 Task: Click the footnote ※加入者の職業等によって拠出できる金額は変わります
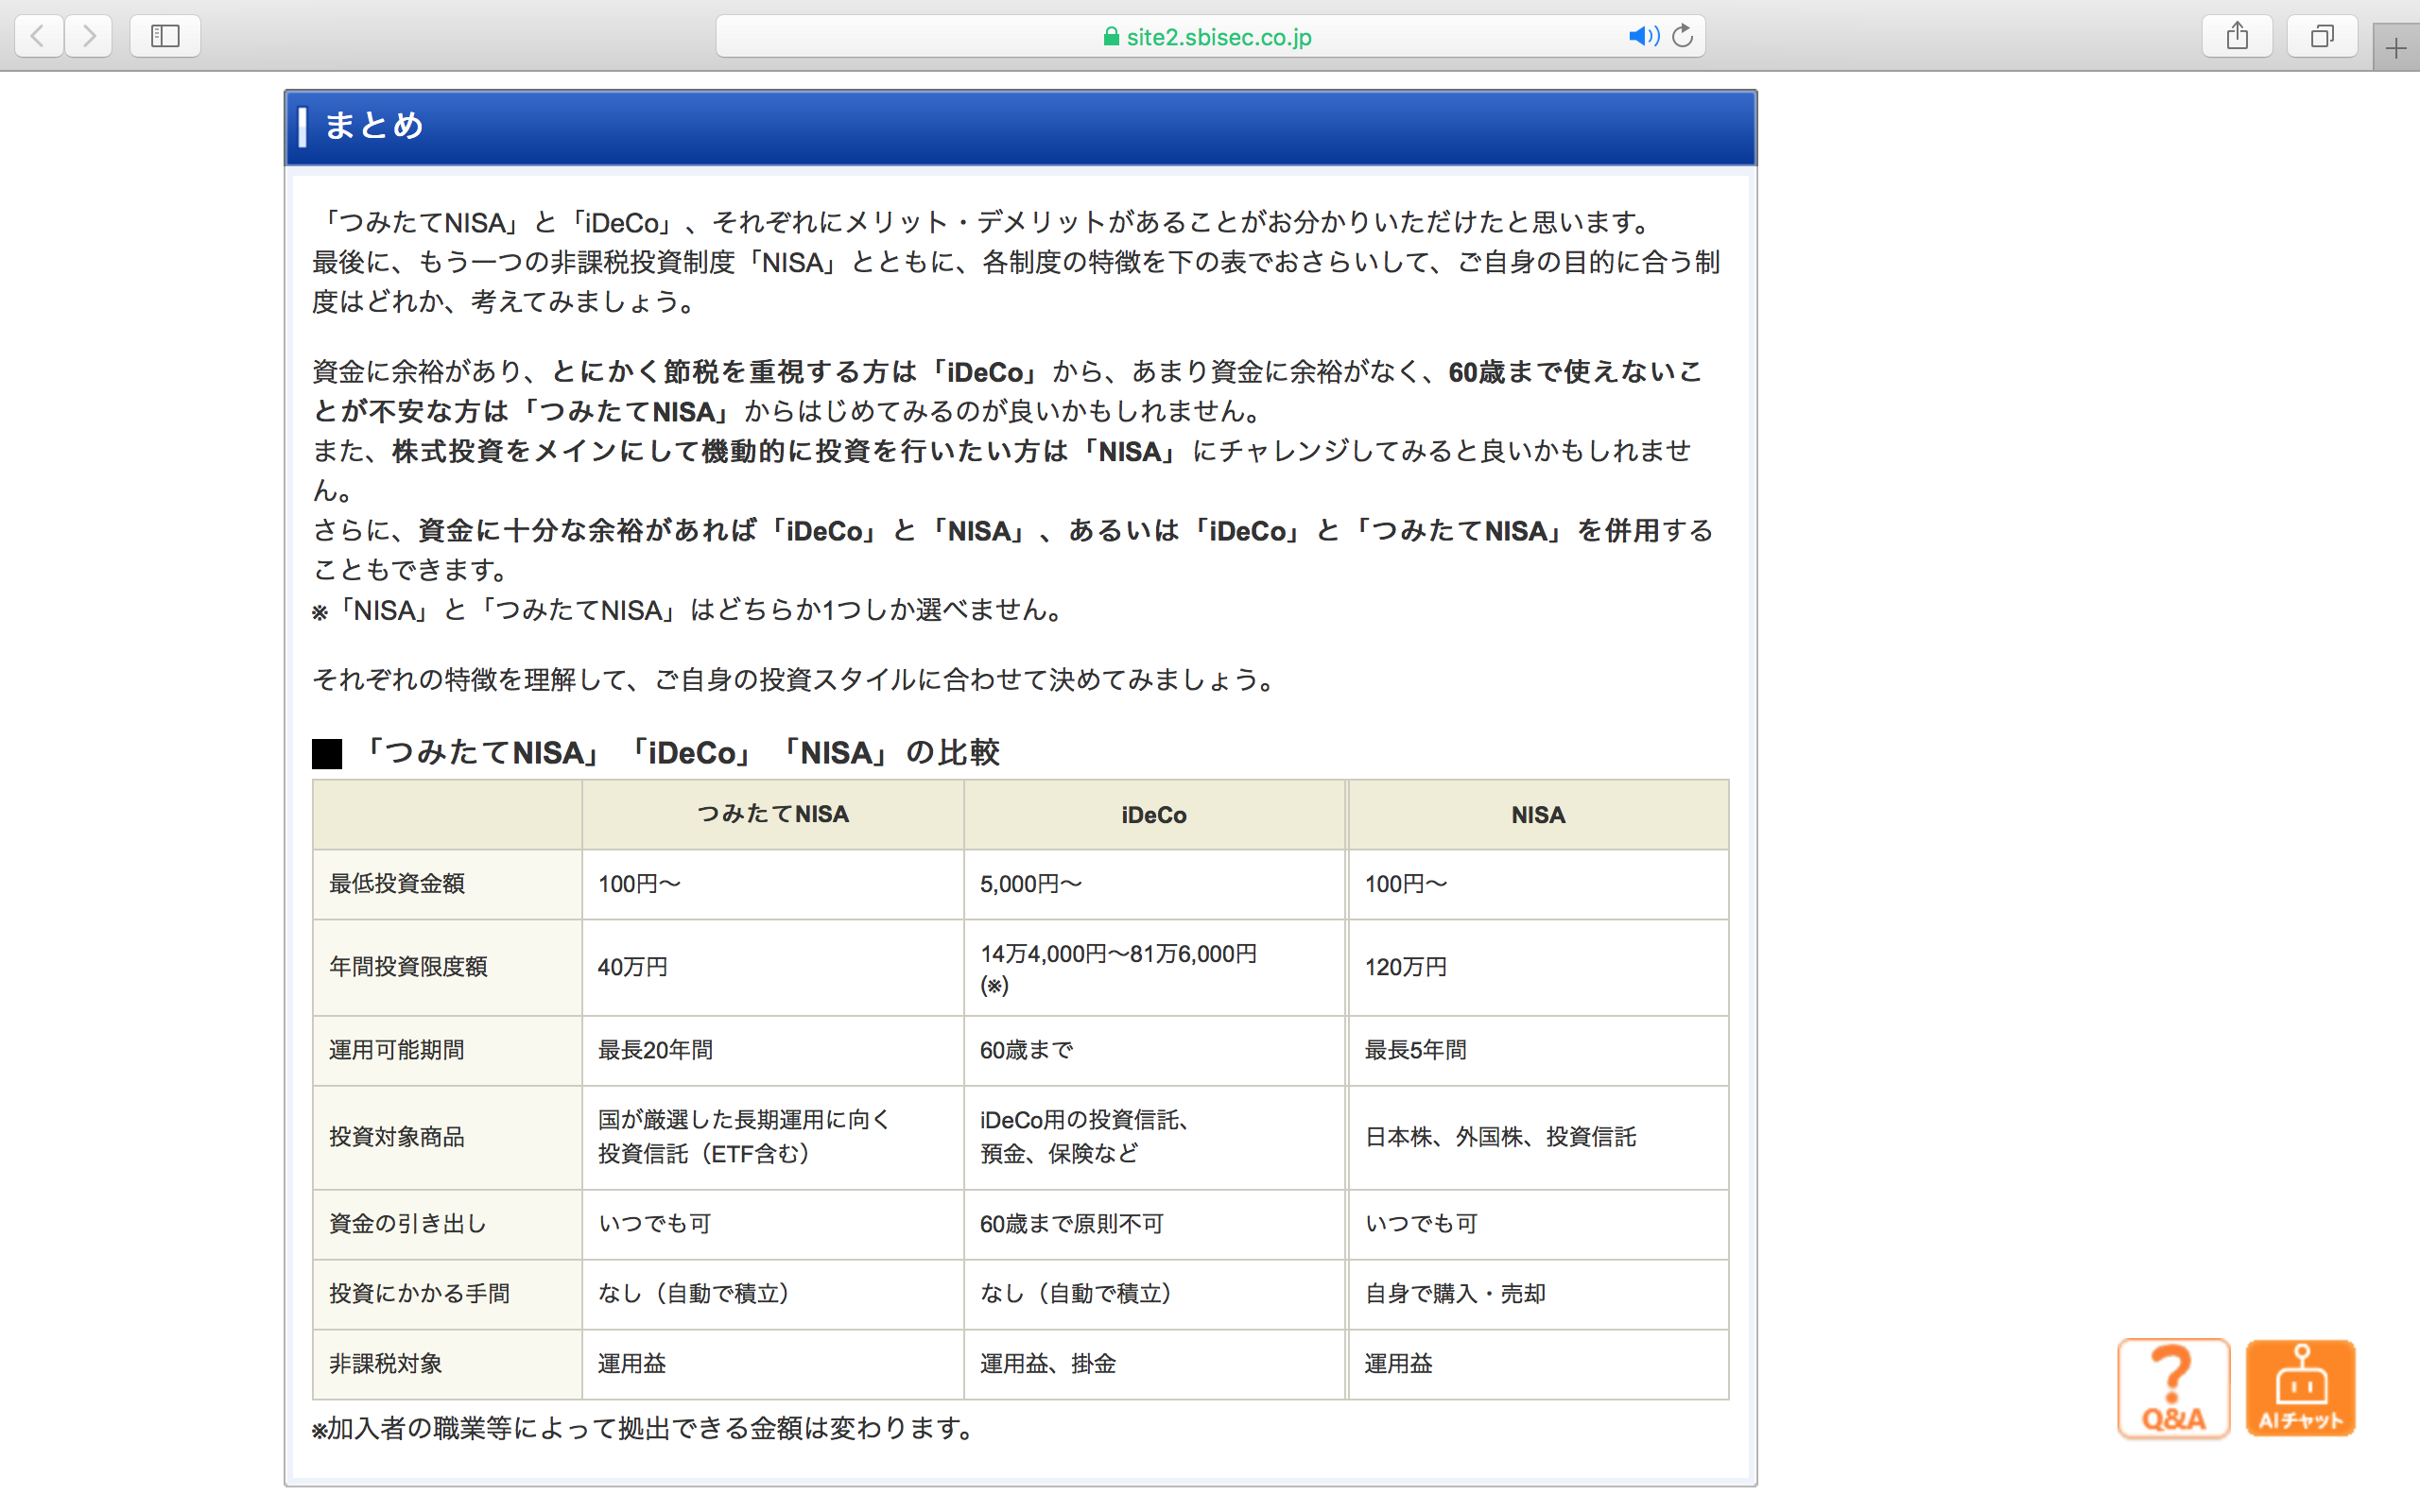641,1428
